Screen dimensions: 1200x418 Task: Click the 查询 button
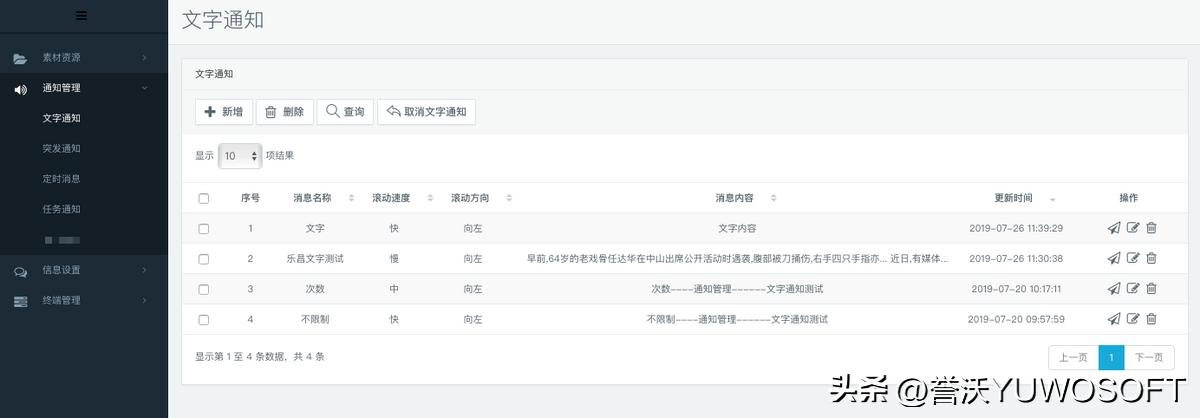345,112
